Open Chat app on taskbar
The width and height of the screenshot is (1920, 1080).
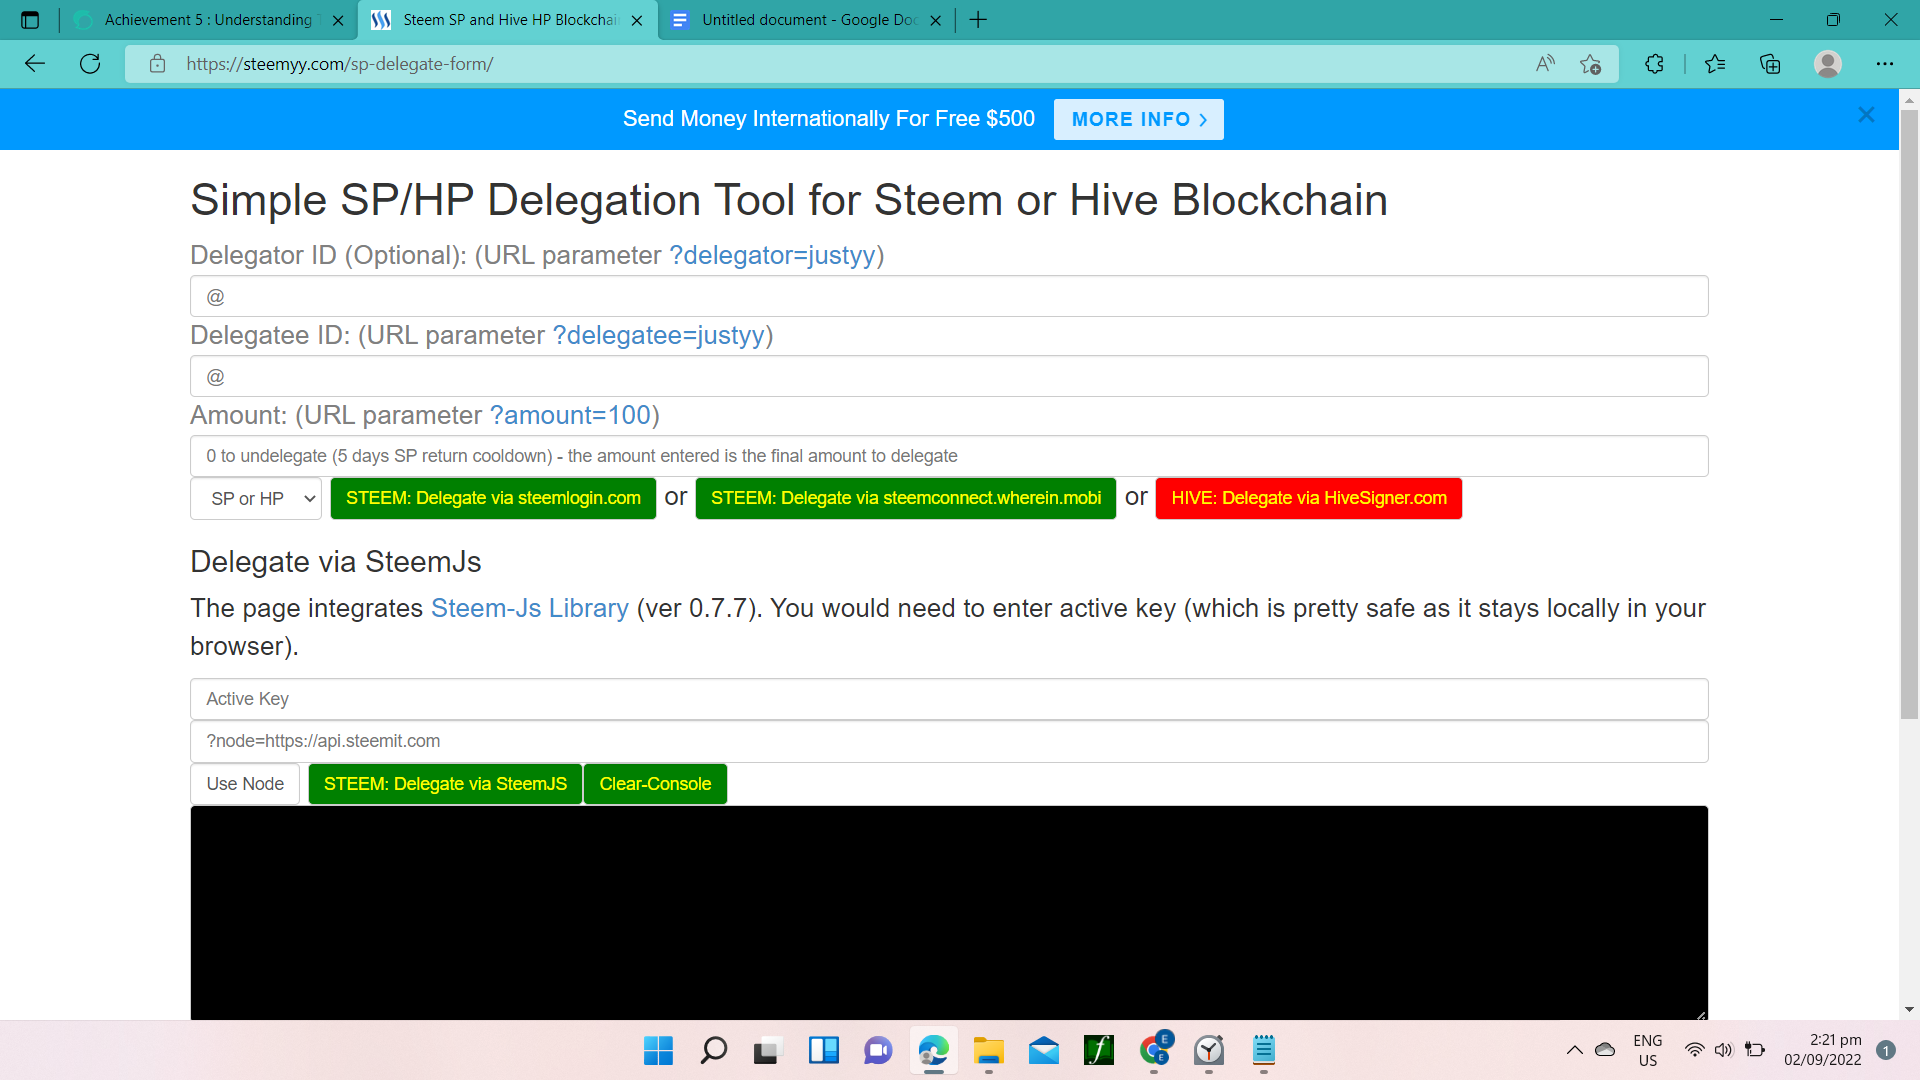click(878, 1050)
